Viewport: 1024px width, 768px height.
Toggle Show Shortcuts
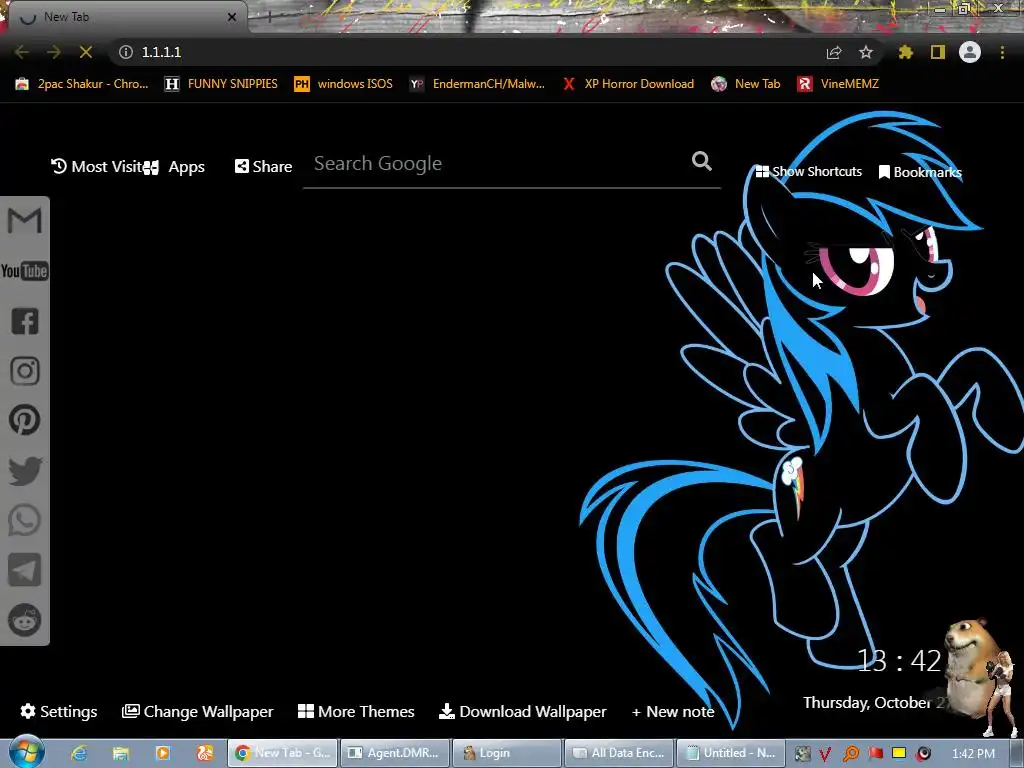coord(808,172)
